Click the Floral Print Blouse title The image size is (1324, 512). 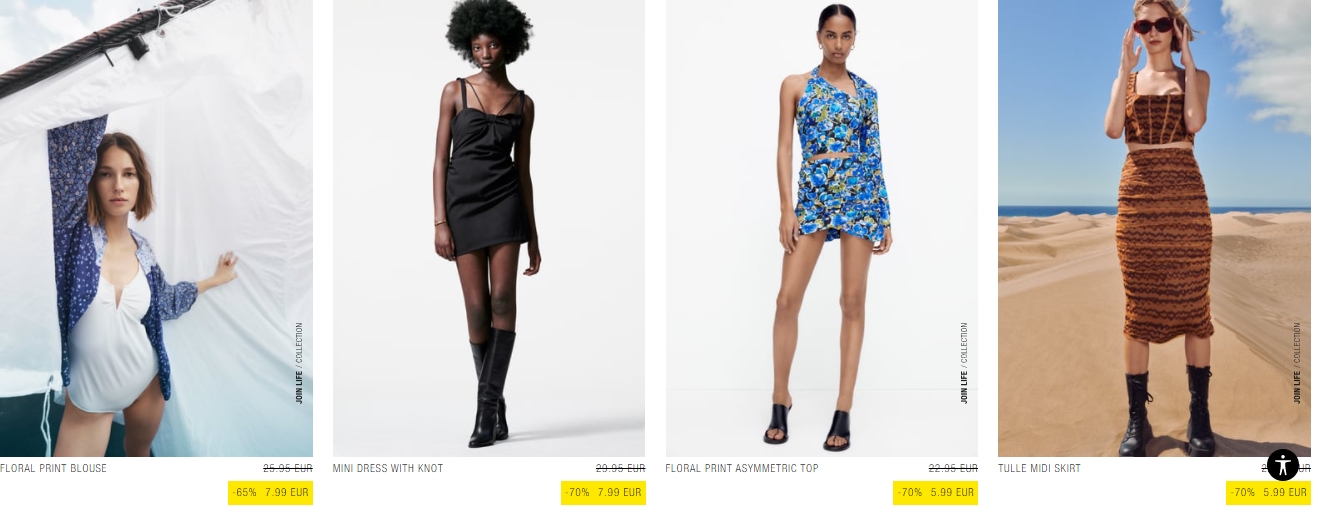click(53, 468)
